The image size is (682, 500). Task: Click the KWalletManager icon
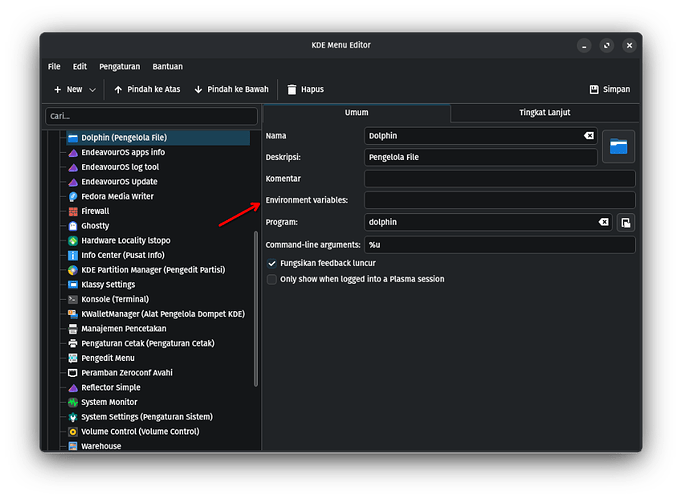[73, 314]
